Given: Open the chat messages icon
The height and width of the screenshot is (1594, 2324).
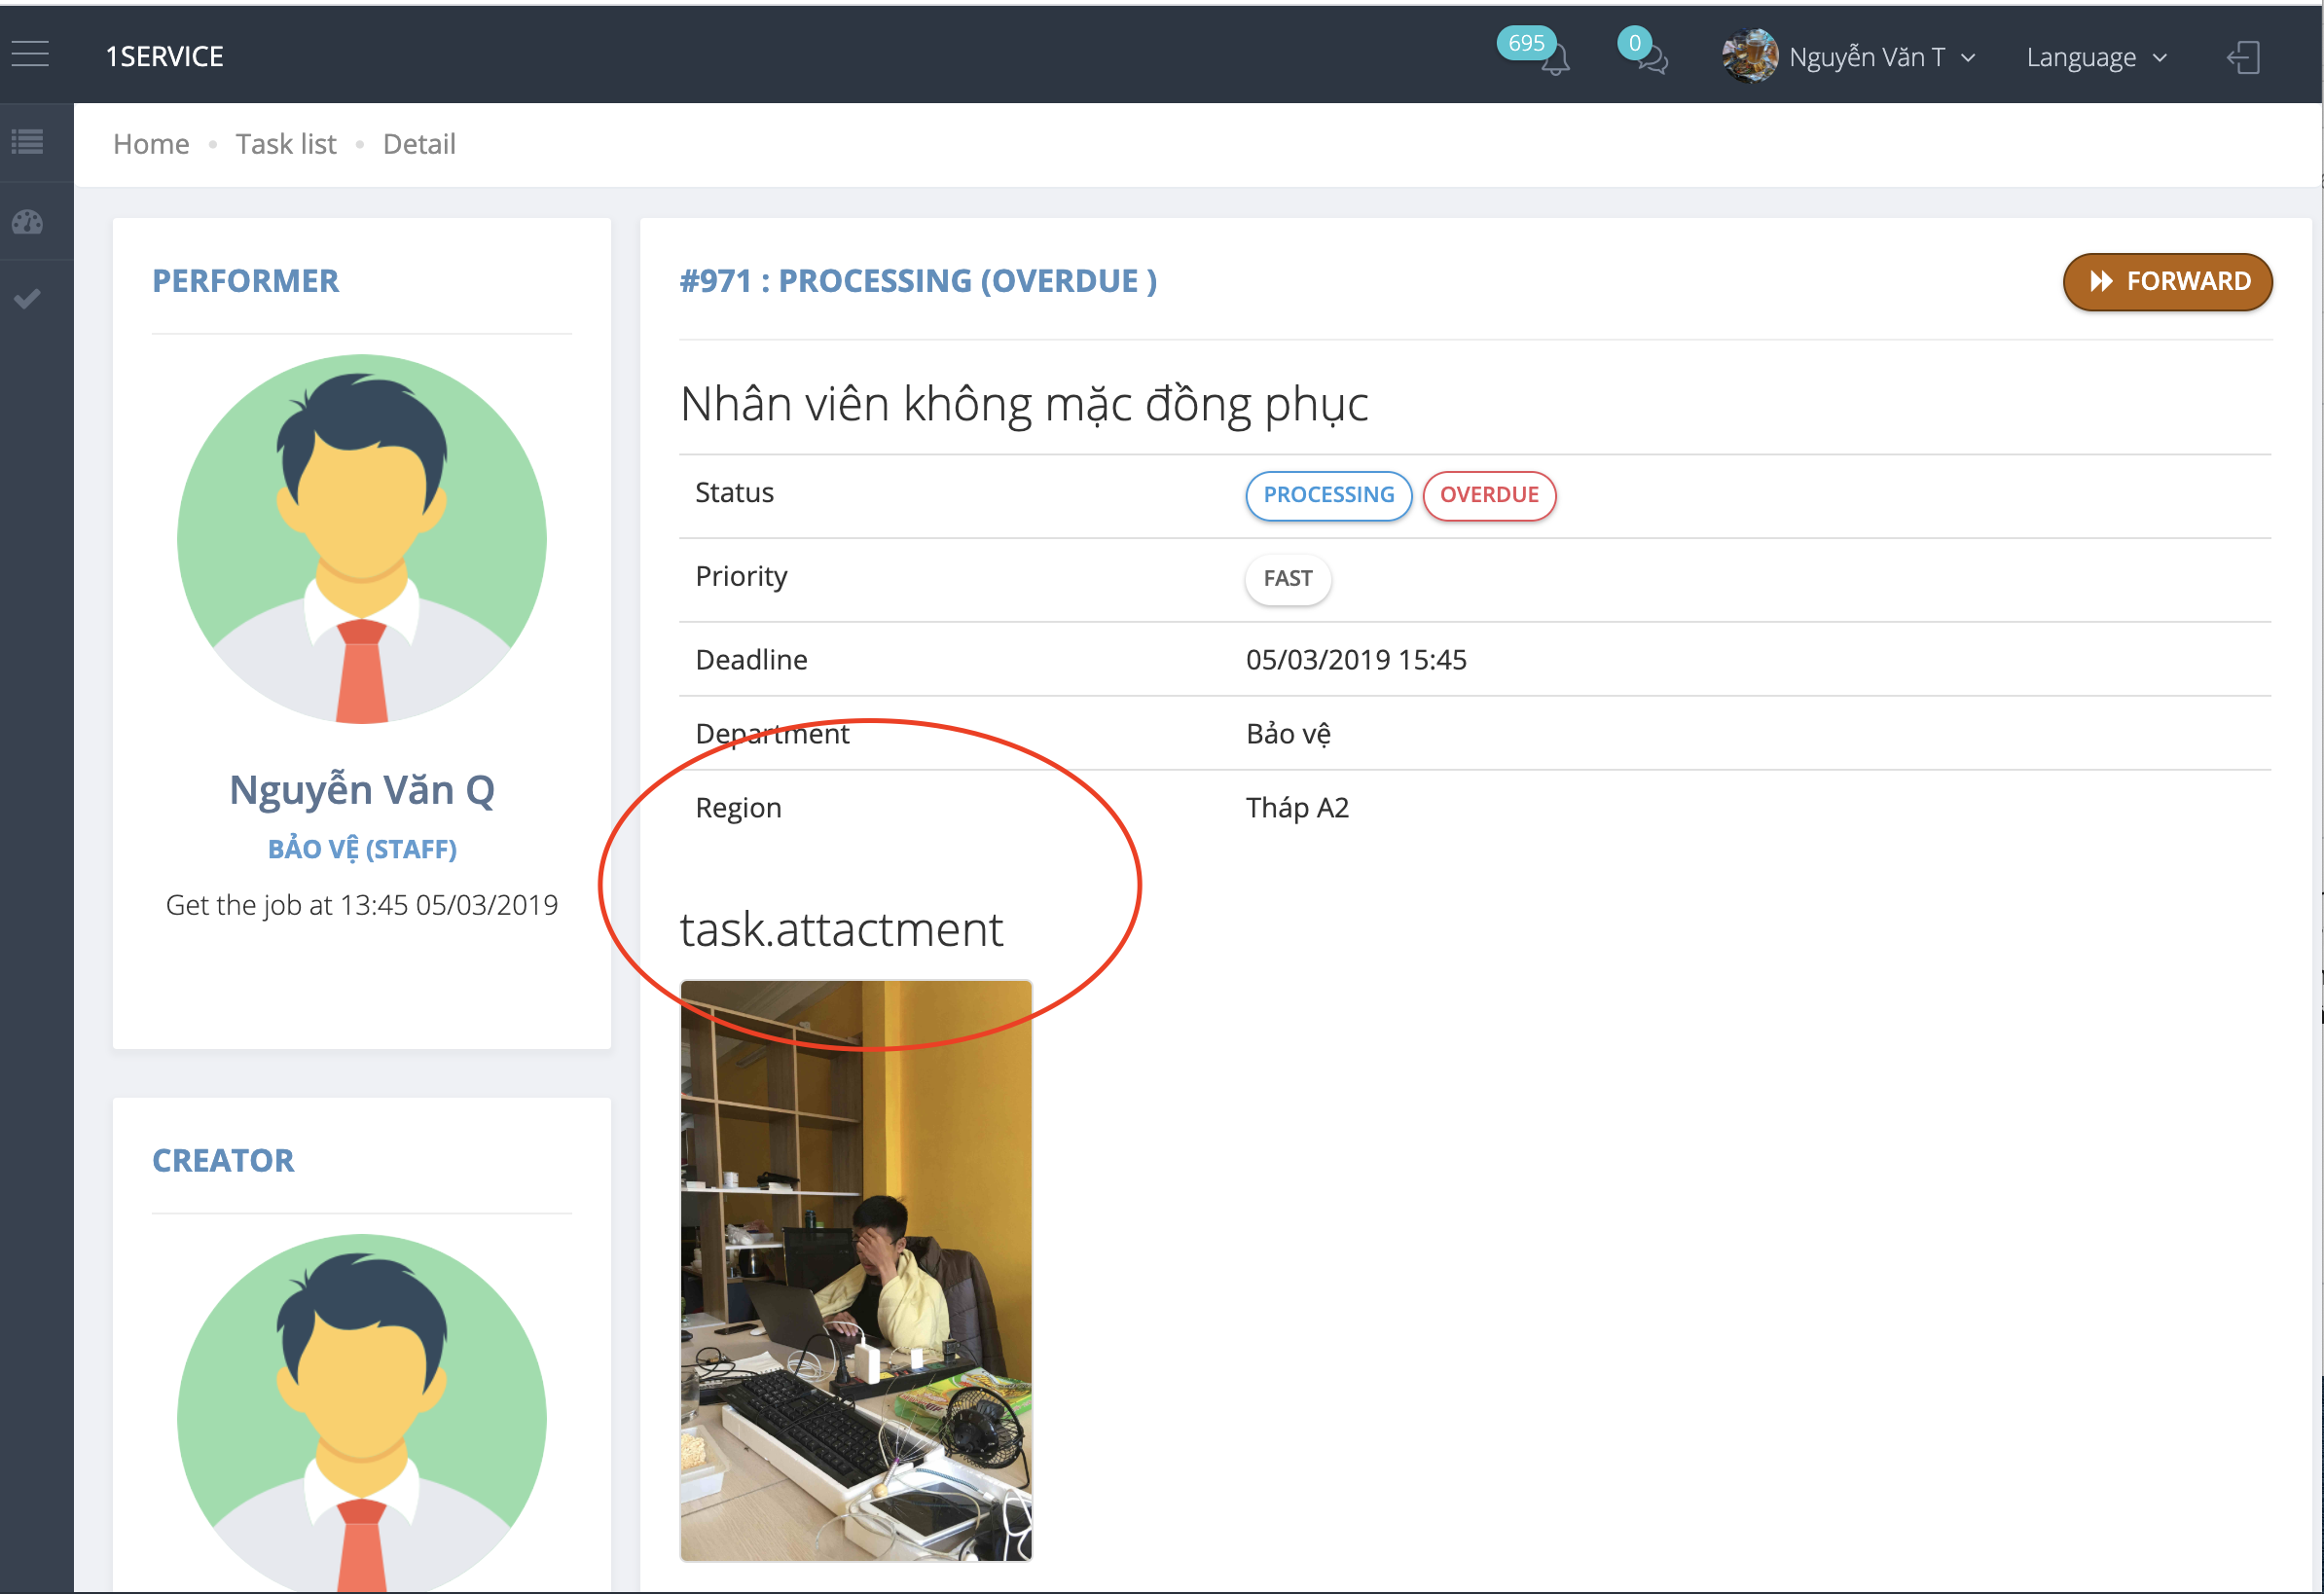Looking at the screenshot, I should pyautogui.click(x=1652, y=60).
